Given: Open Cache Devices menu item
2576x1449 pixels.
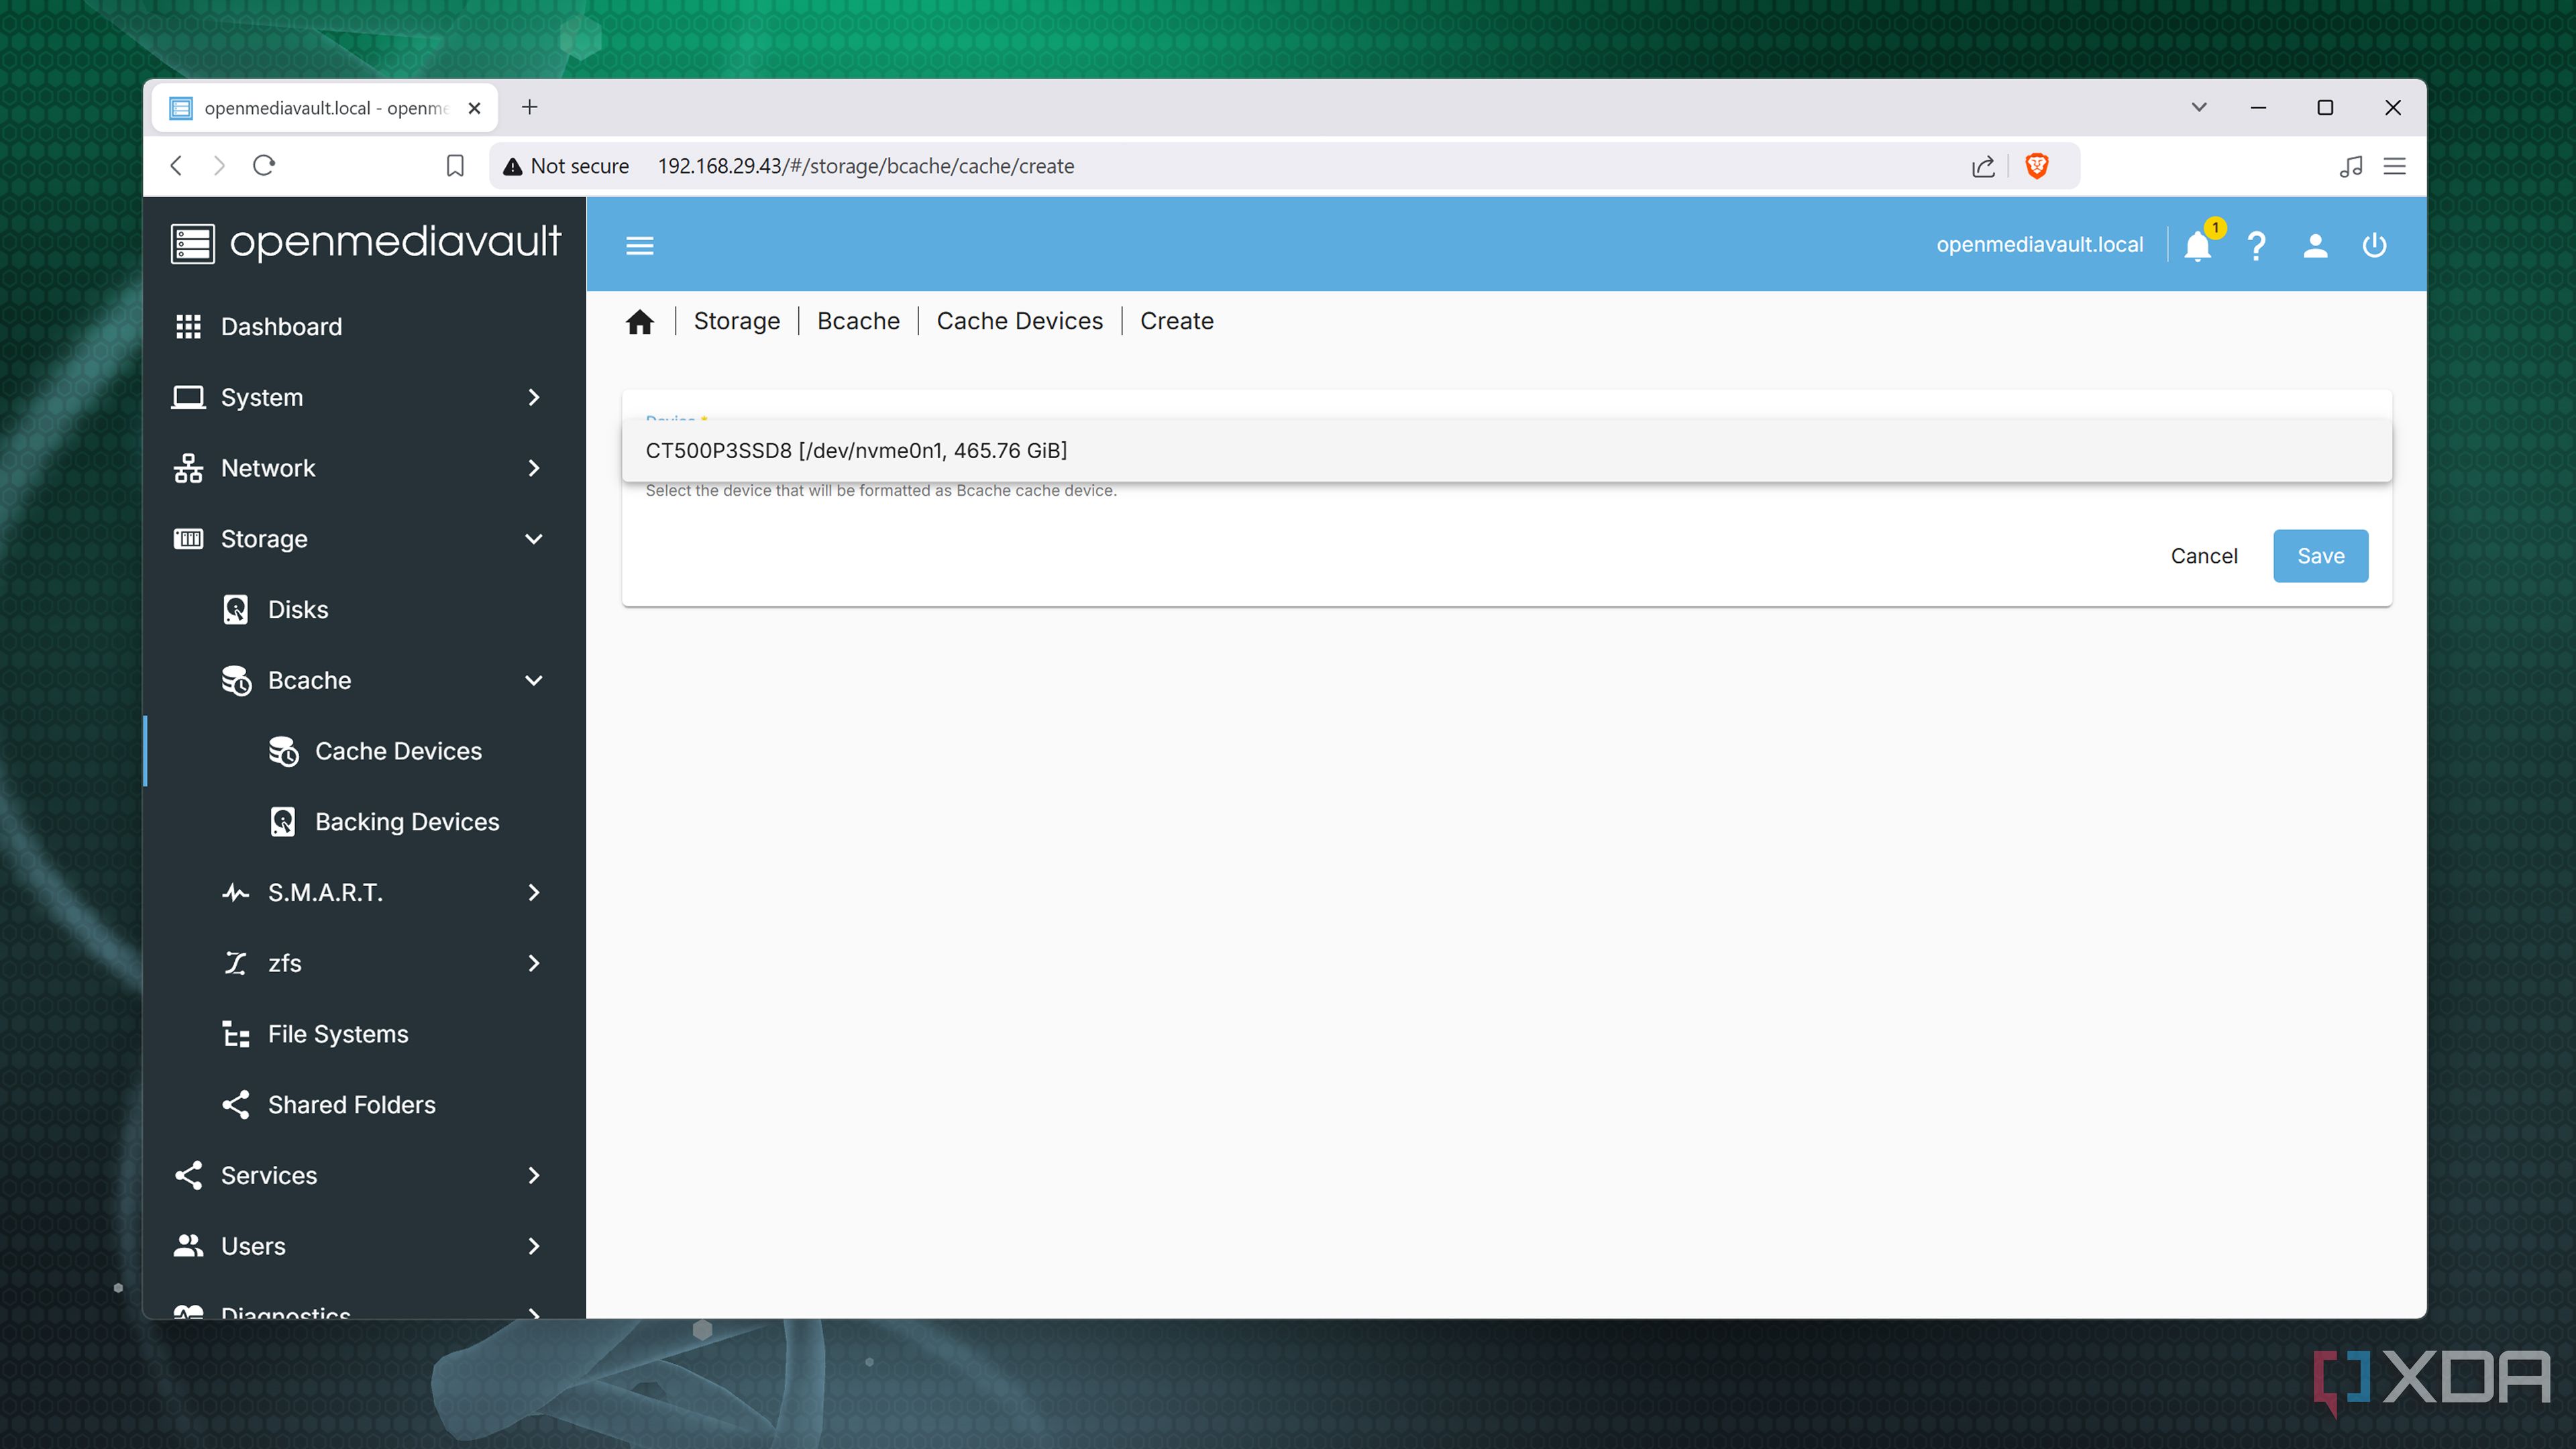Looking at the screenshot, I should point(364,751).
